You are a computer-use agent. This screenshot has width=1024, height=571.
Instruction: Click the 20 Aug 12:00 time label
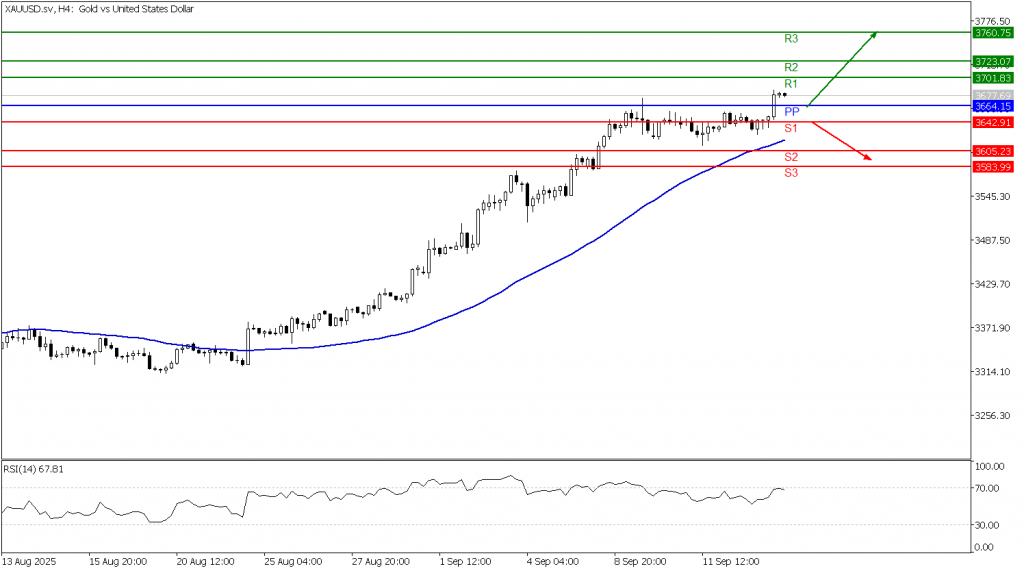[x=205, y=562]
